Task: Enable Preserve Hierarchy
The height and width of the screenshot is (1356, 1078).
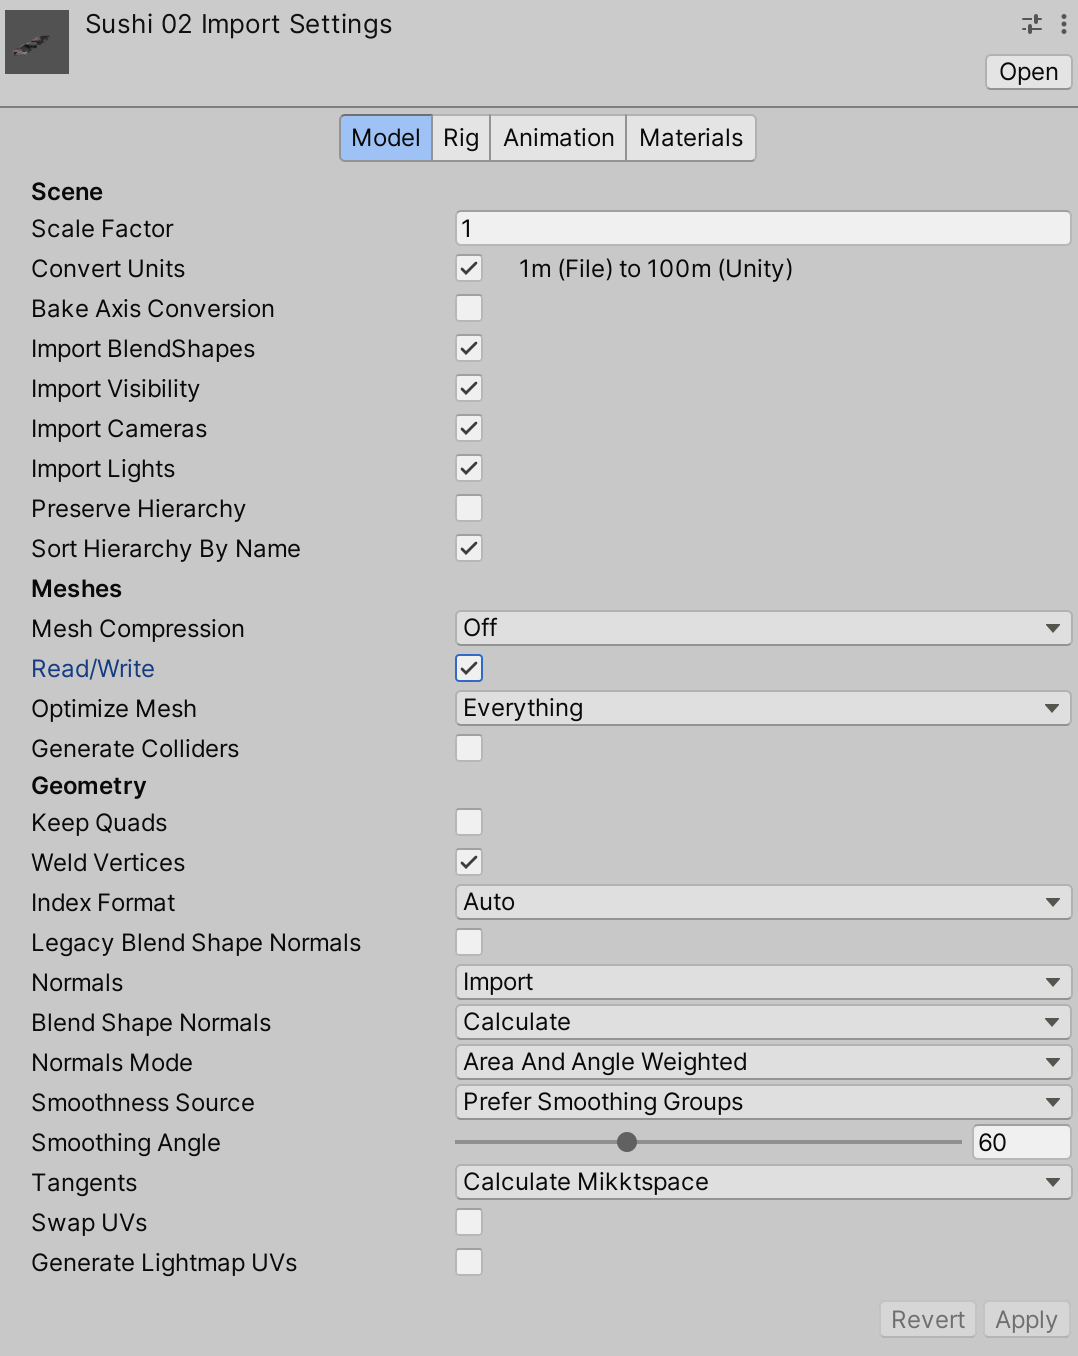Action: tap(468, 508)
